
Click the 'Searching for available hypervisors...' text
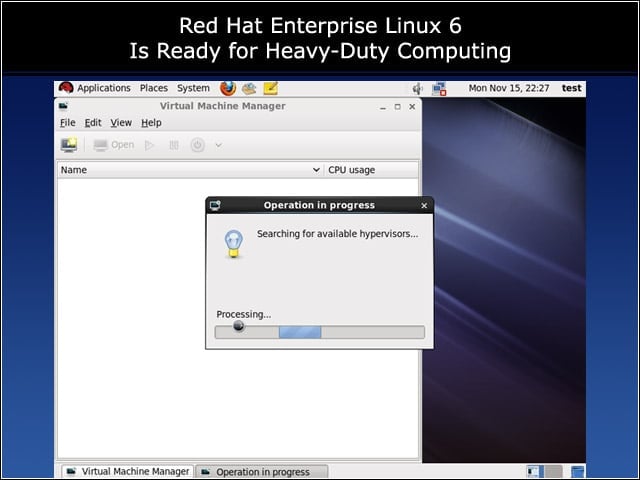pos(337,234)
